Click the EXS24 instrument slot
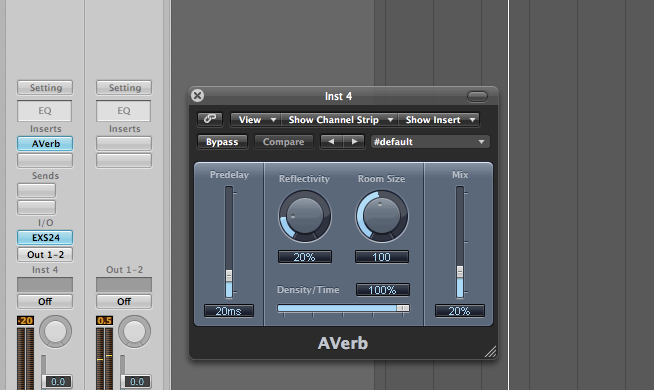The height and width of the screenshot is (390, 654). (45, 237)
